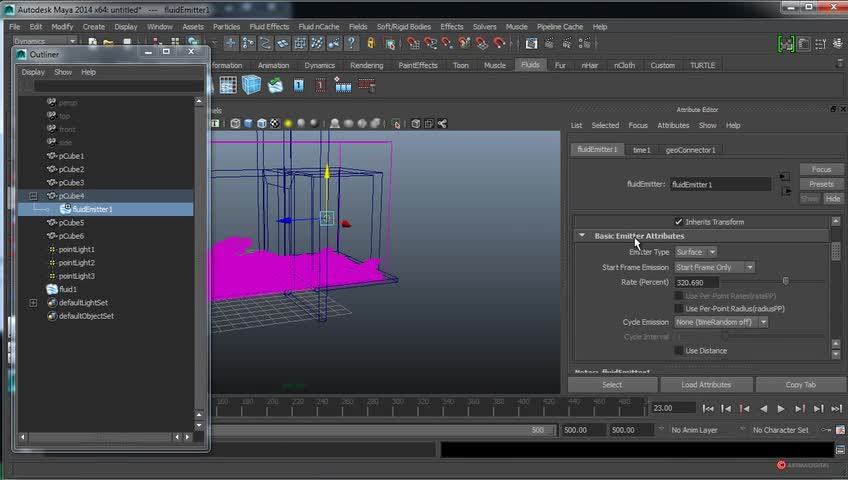Enable the Use Distance checkbox
This screenshot has width=848, height=480.
point(679,351)
